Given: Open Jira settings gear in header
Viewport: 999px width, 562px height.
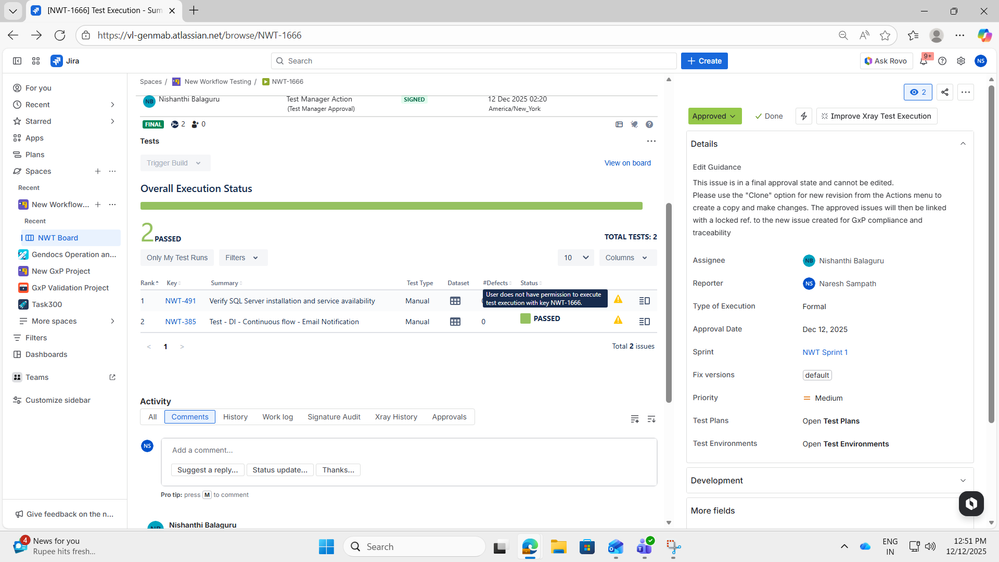Looking at the screenshot, I should [x=961, y=61].
